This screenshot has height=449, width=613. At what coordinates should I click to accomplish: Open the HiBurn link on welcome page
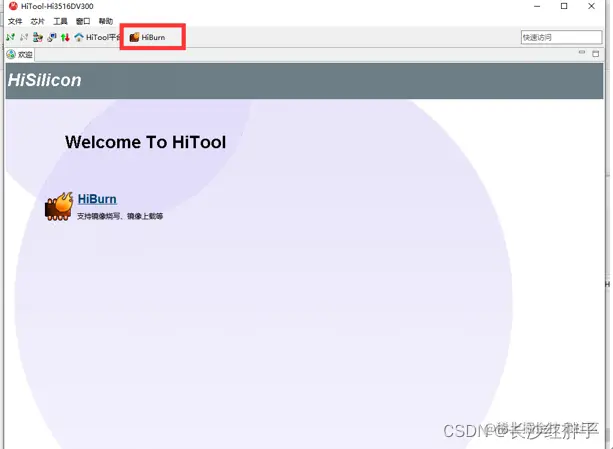click(x=97, y=199)
